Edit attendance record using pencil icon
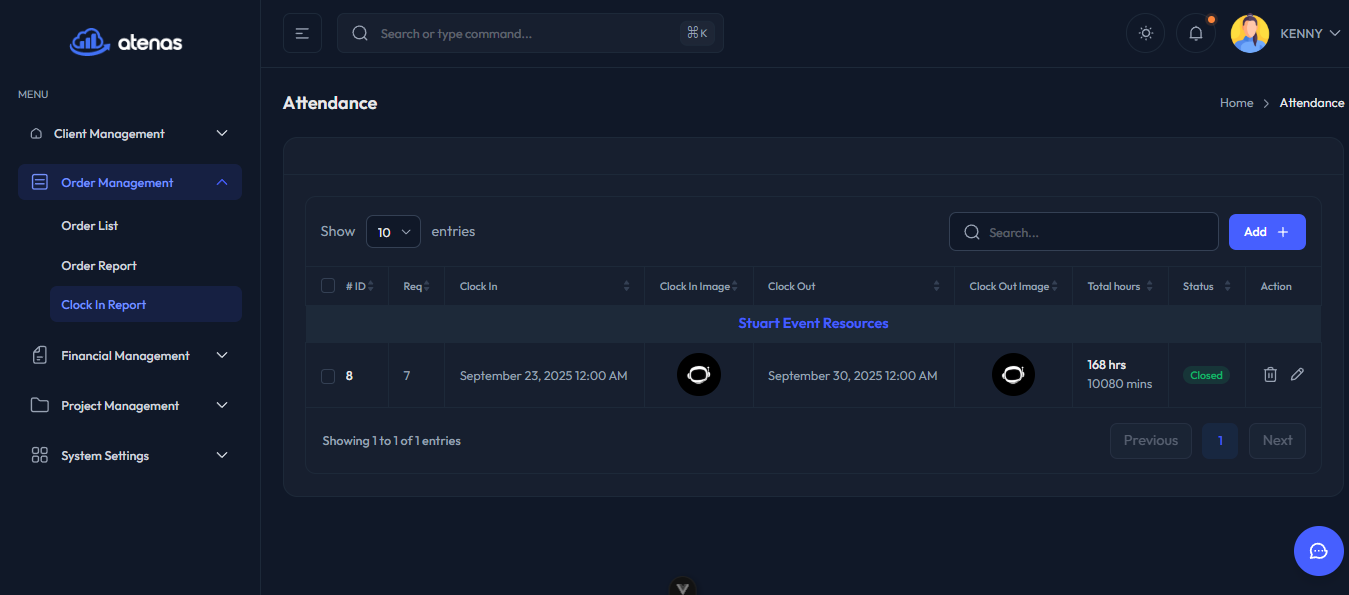1349x595 pixels. pos(1297,375)
